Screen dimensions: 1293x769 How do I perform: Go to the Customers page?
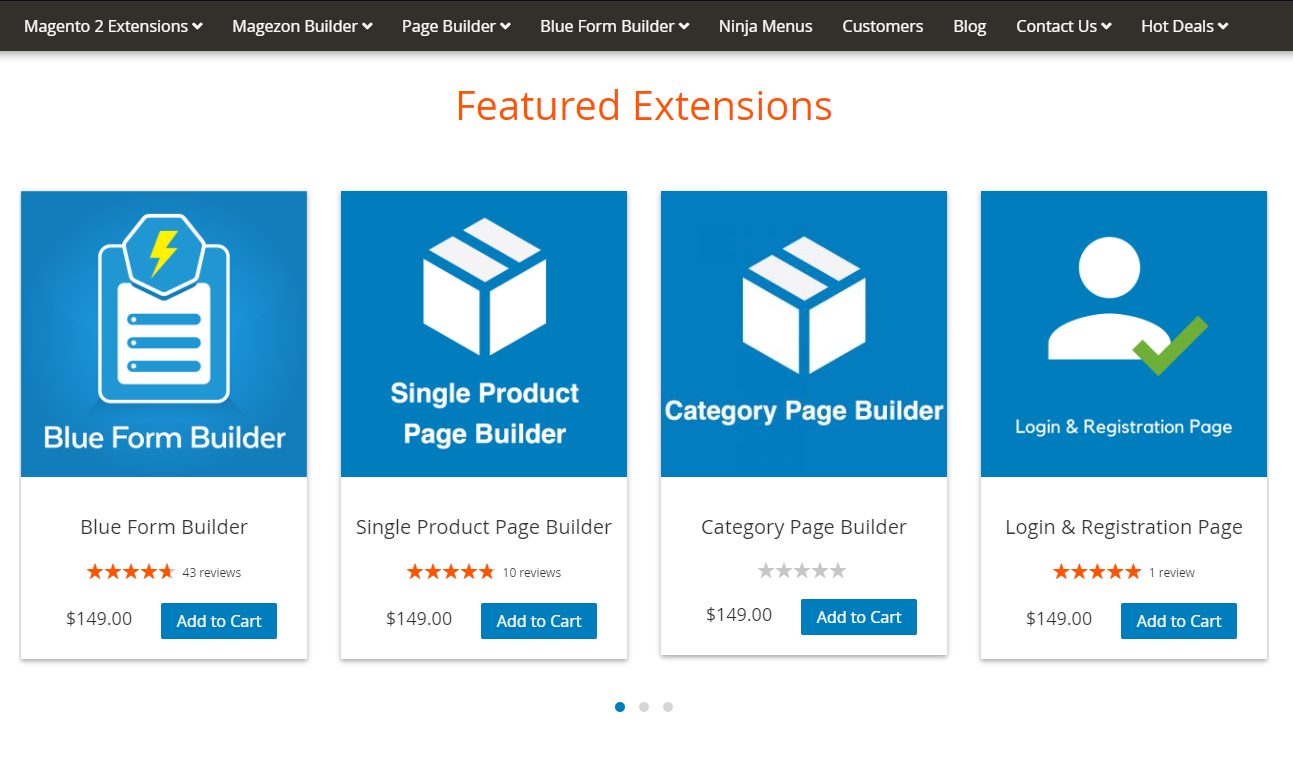pos(882,26)
